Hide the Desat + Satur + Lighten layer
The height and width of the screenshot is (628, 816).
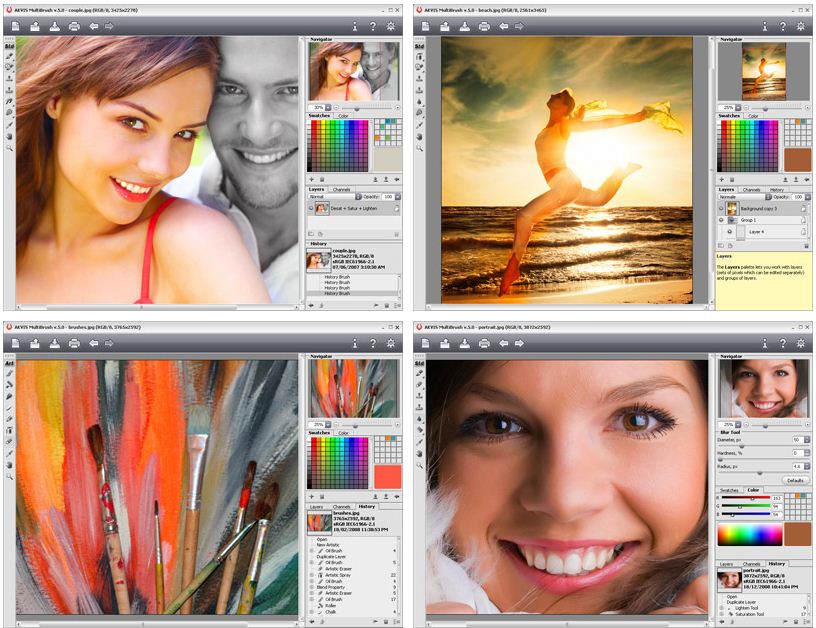tap(311, 207)
